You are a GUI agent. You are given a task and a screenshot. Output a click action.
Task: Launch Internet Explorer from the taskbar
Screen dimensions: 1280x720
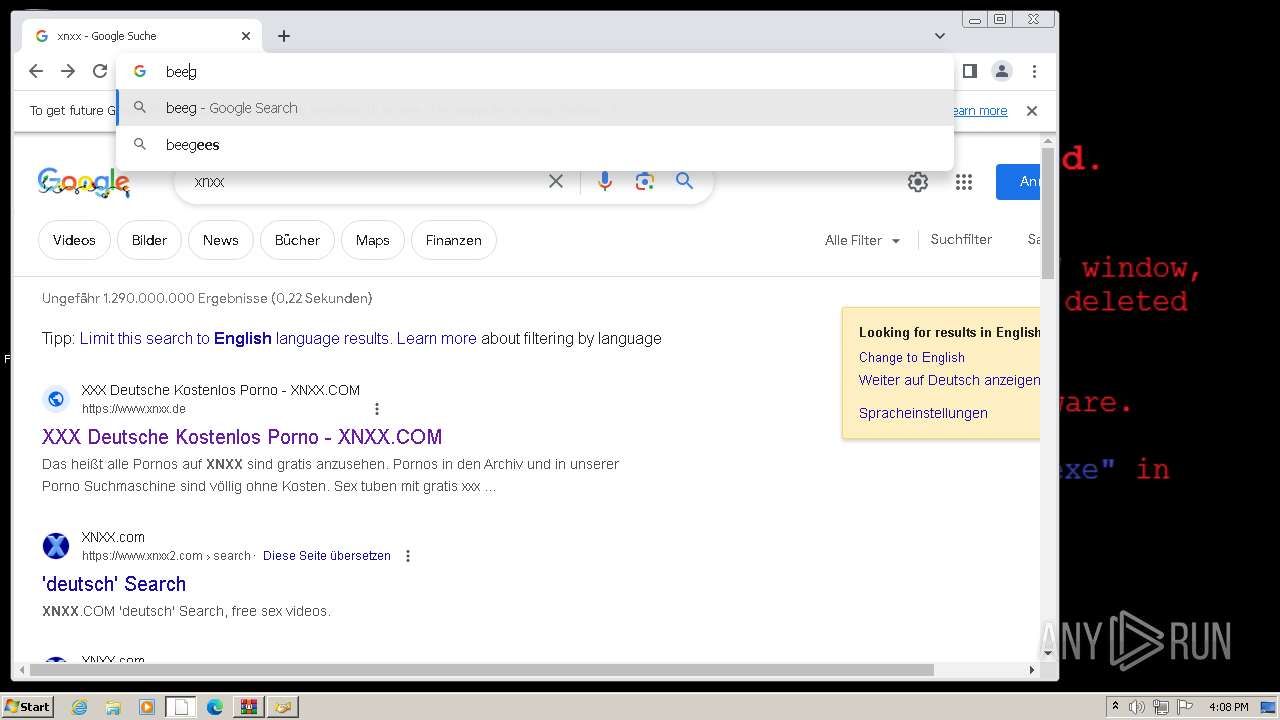(79, 707)
